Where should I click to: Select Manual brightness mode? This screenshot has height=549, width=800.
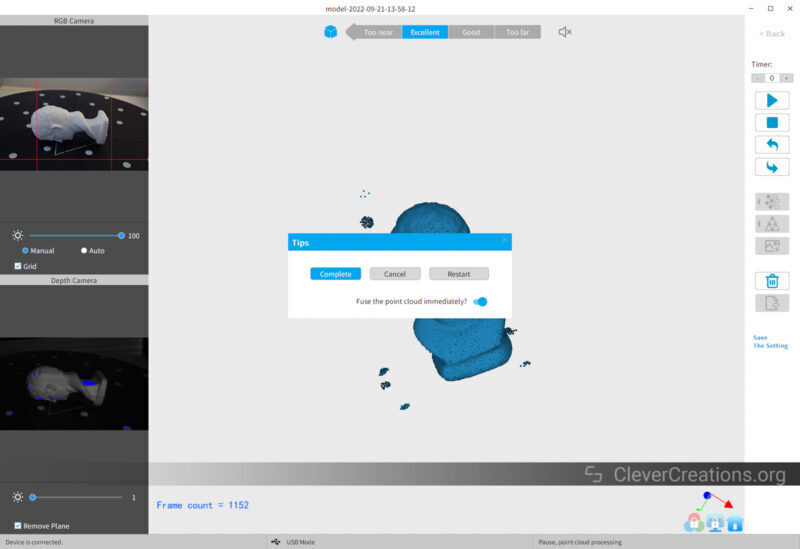(25, 251)
